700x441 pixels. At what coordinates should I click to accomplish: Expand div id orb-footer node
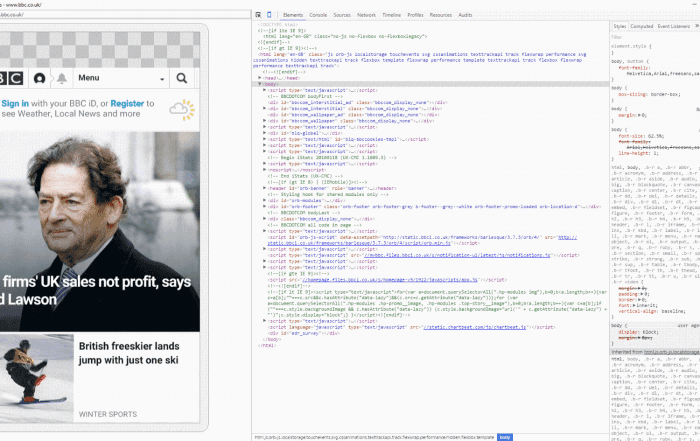coord(265,207)
